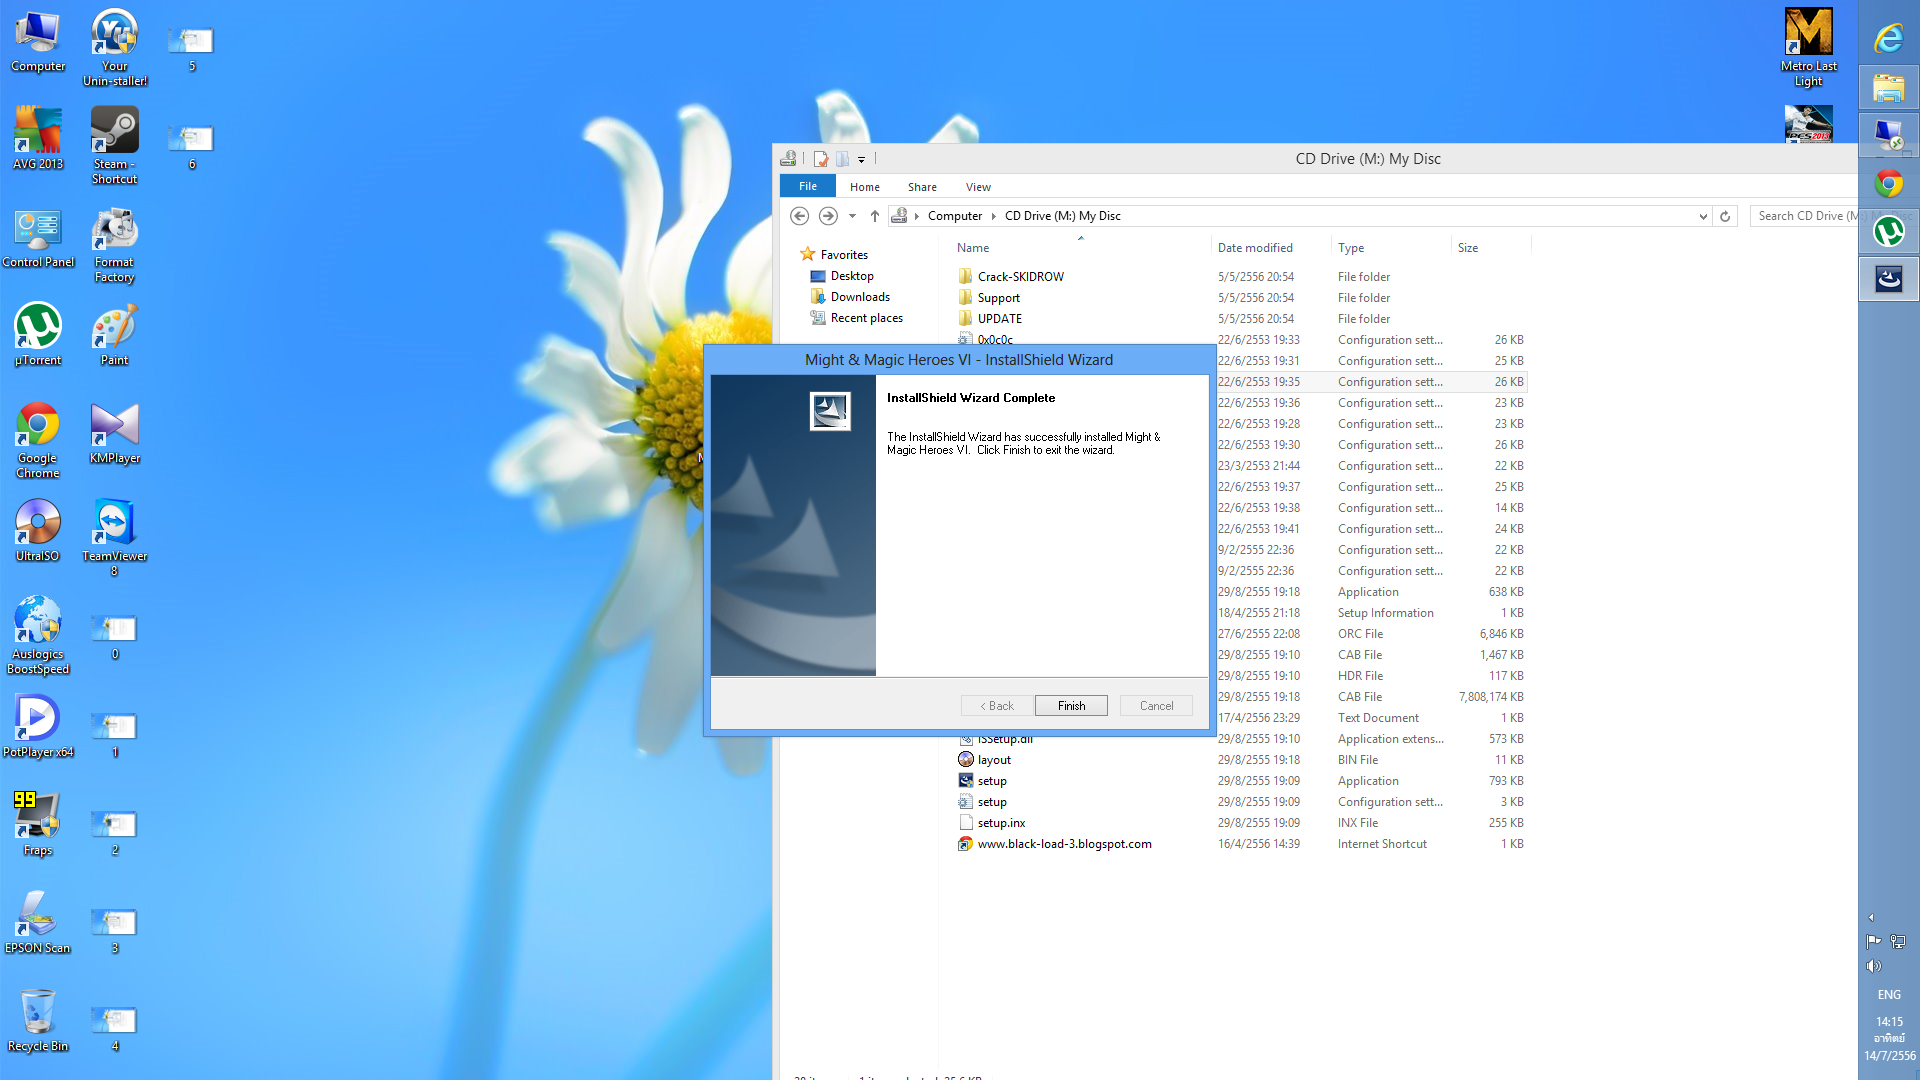Viewport: 1920px width, 1080px height.
Task: Expand the address bar history dropdown
Action: point(1703,216)
